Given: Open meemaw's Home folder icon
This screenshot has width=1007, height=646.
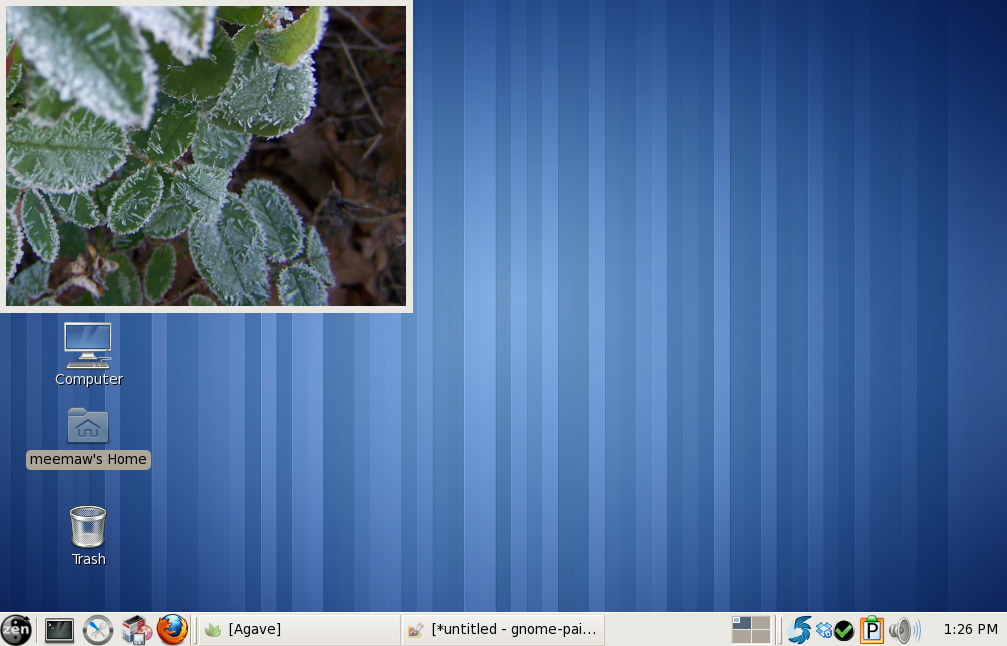Looking at the screenshot, I should point(88,426).
